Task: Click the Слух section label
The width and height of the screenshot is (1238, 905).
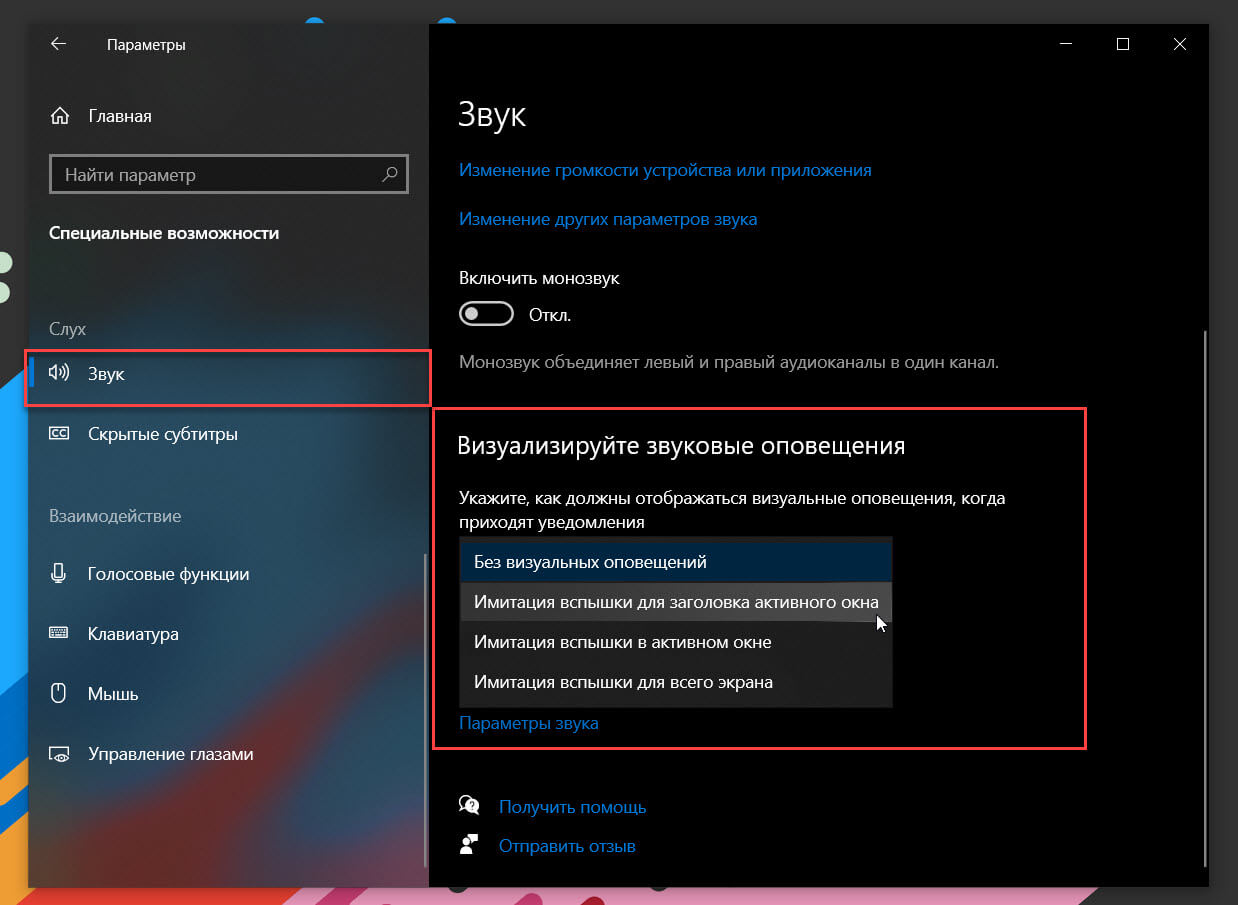Action: click(68, 329)
